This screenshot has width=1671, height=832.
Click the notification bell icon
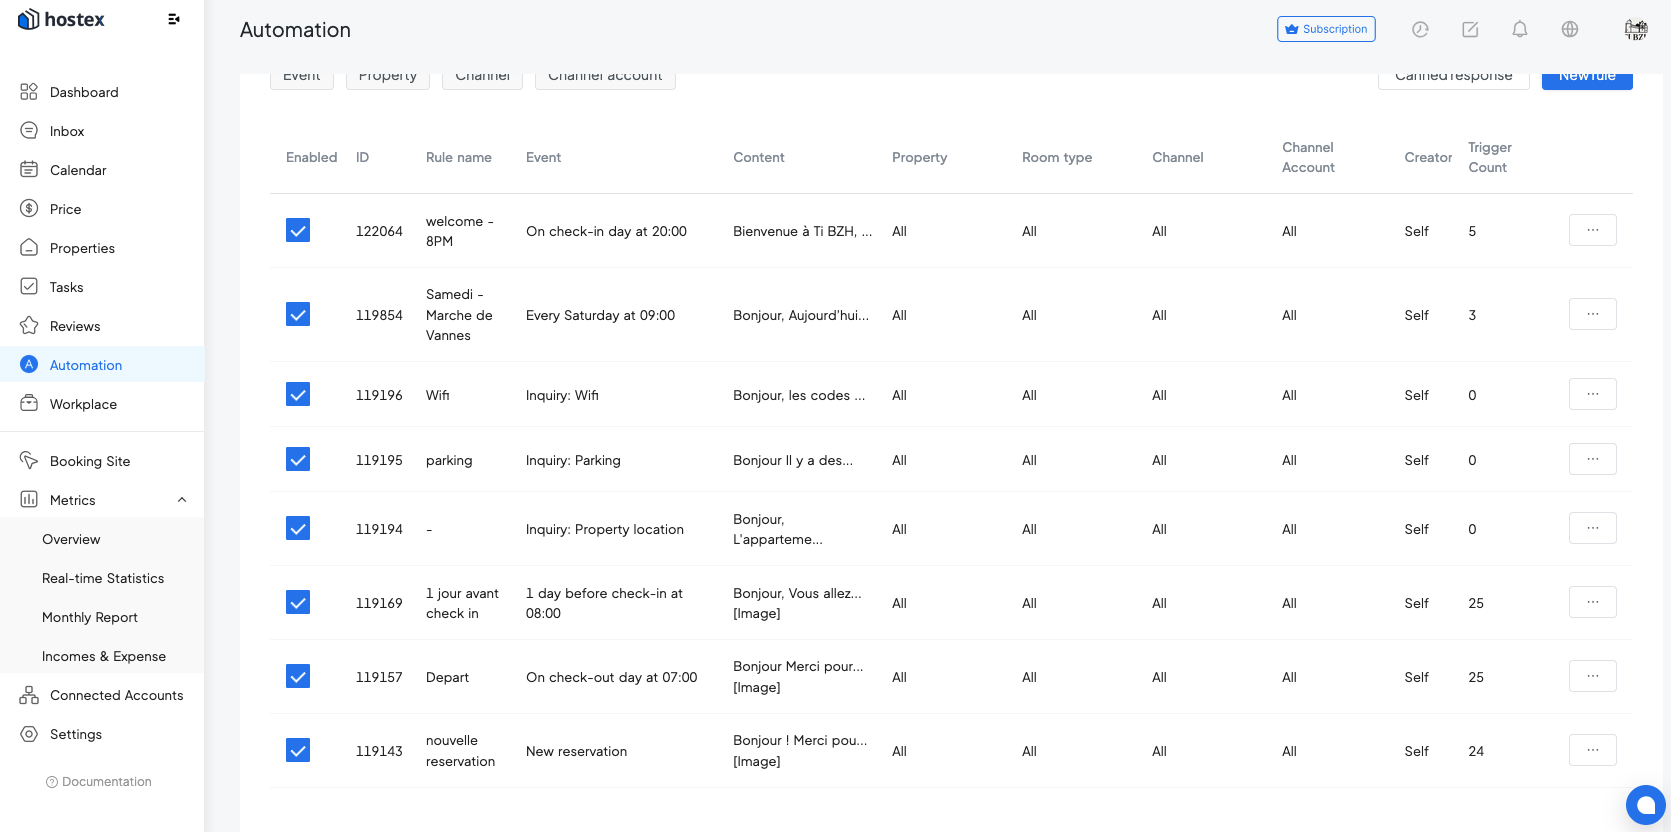1519,29
